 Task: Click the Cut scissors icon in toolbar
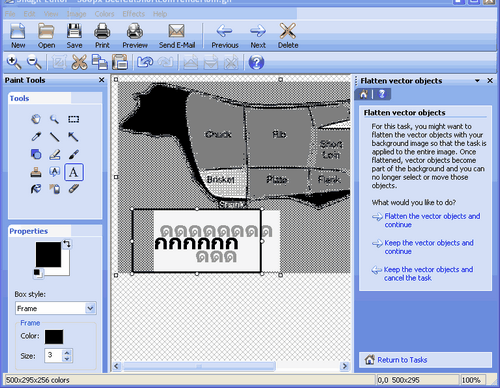point(79,62)
